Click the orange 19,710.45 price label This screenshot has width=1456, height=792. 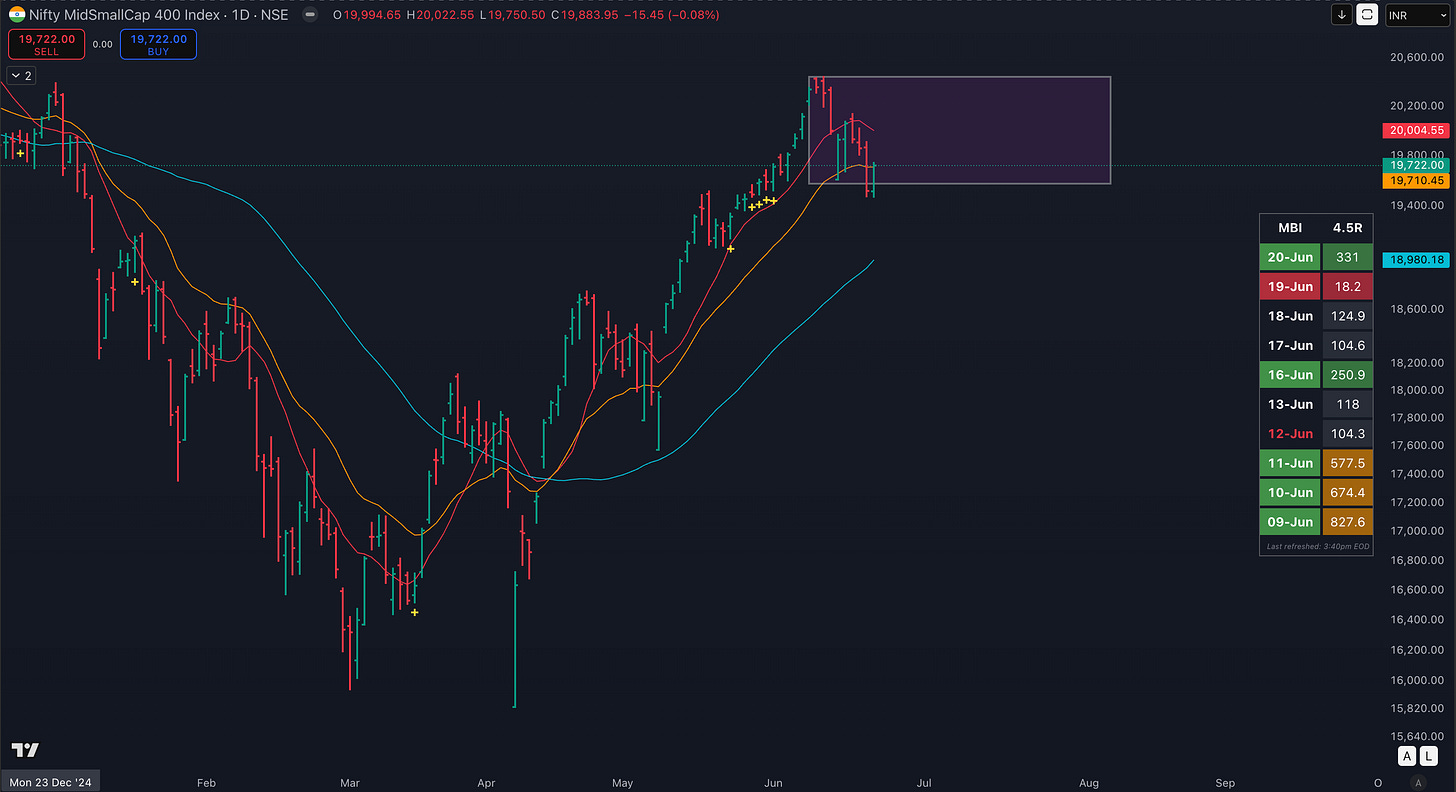click(x=1416, y=181)
